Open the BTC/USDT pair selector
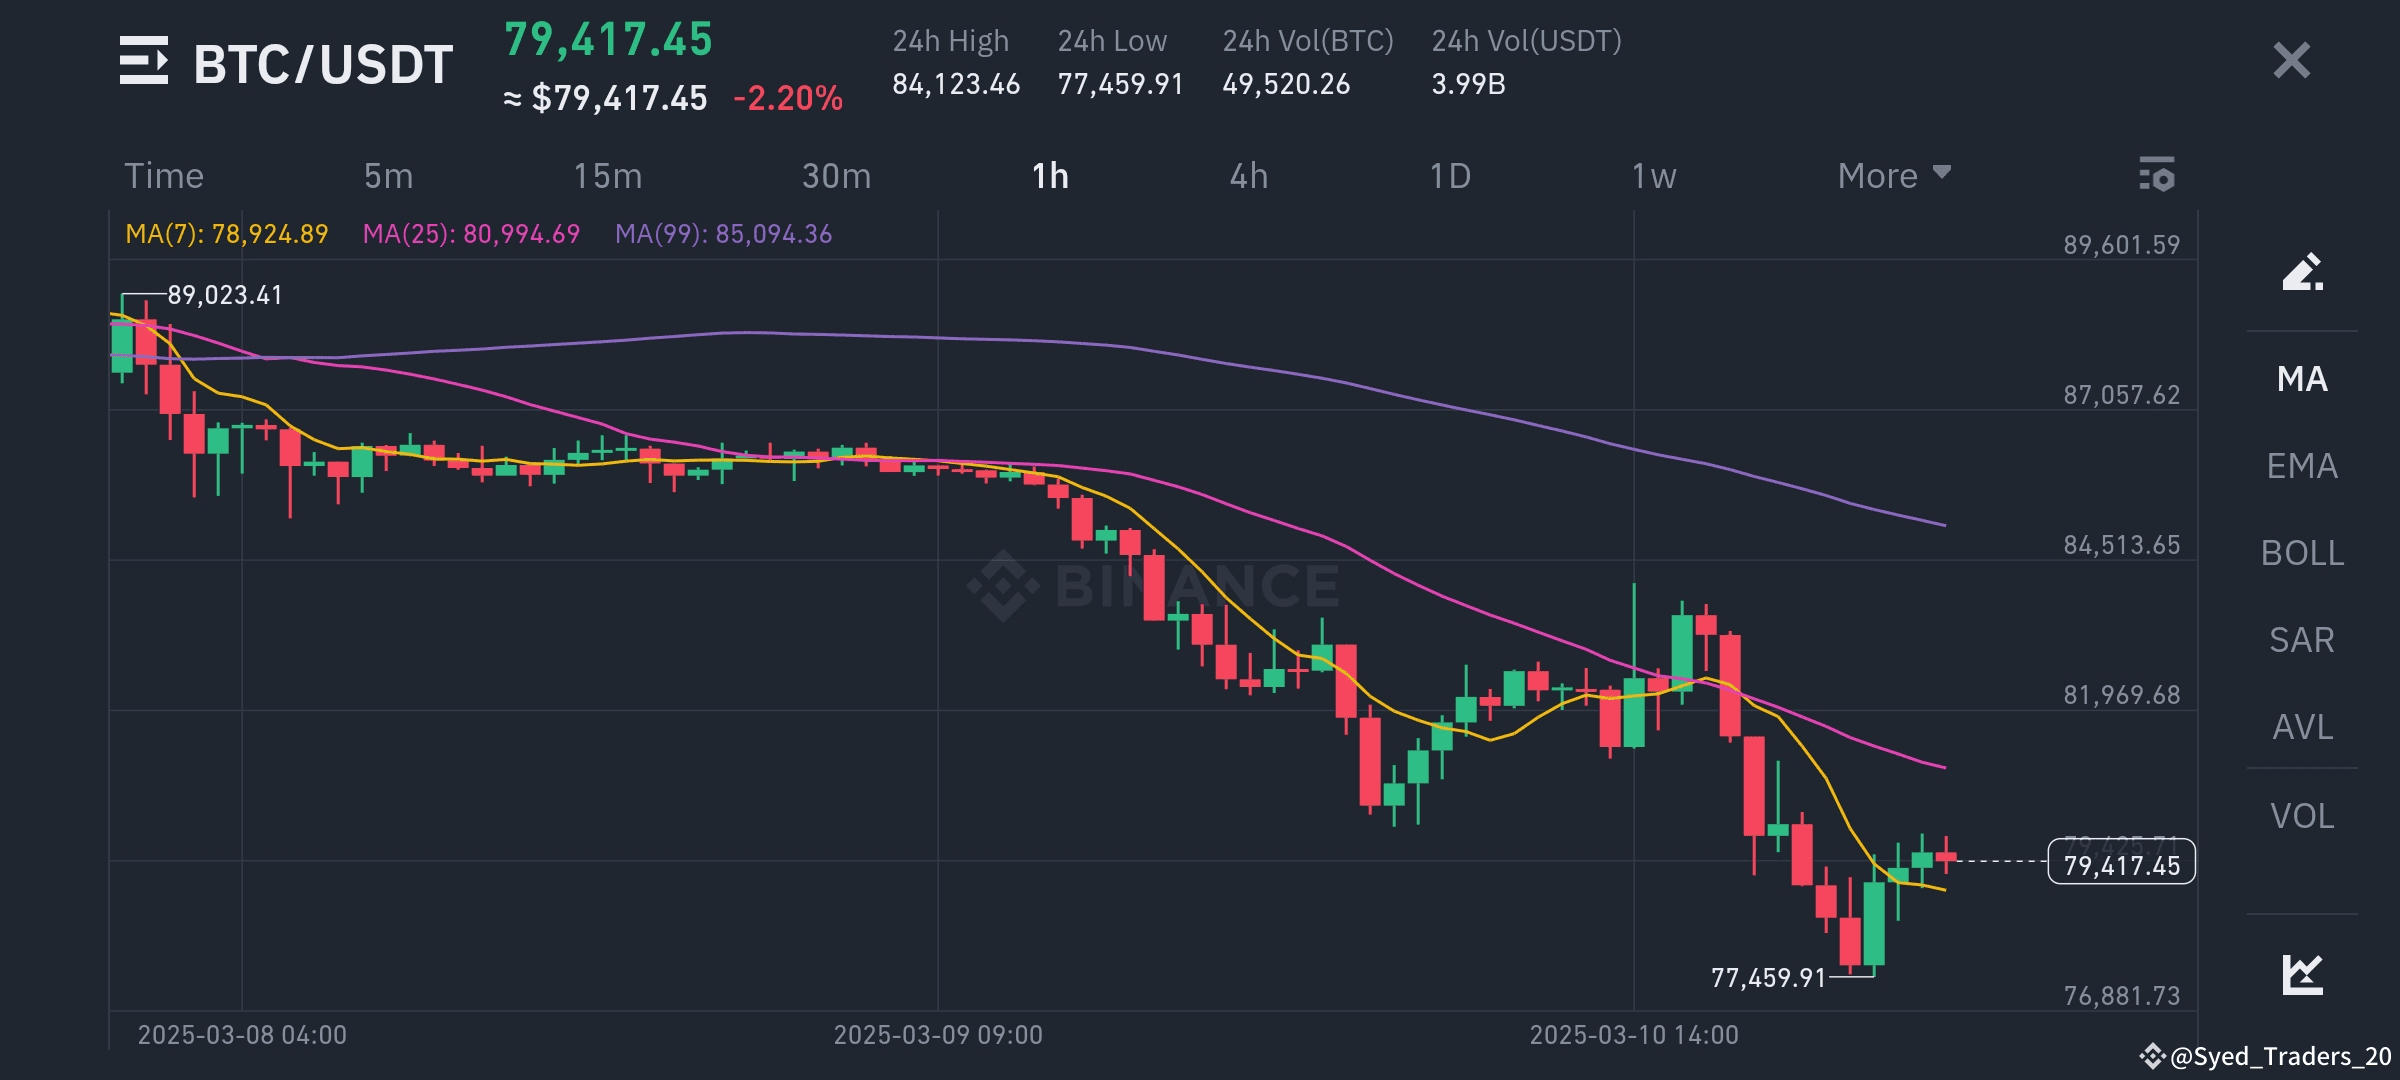The width and height of the screenshot is (2400, 1080). click(323, 64)
